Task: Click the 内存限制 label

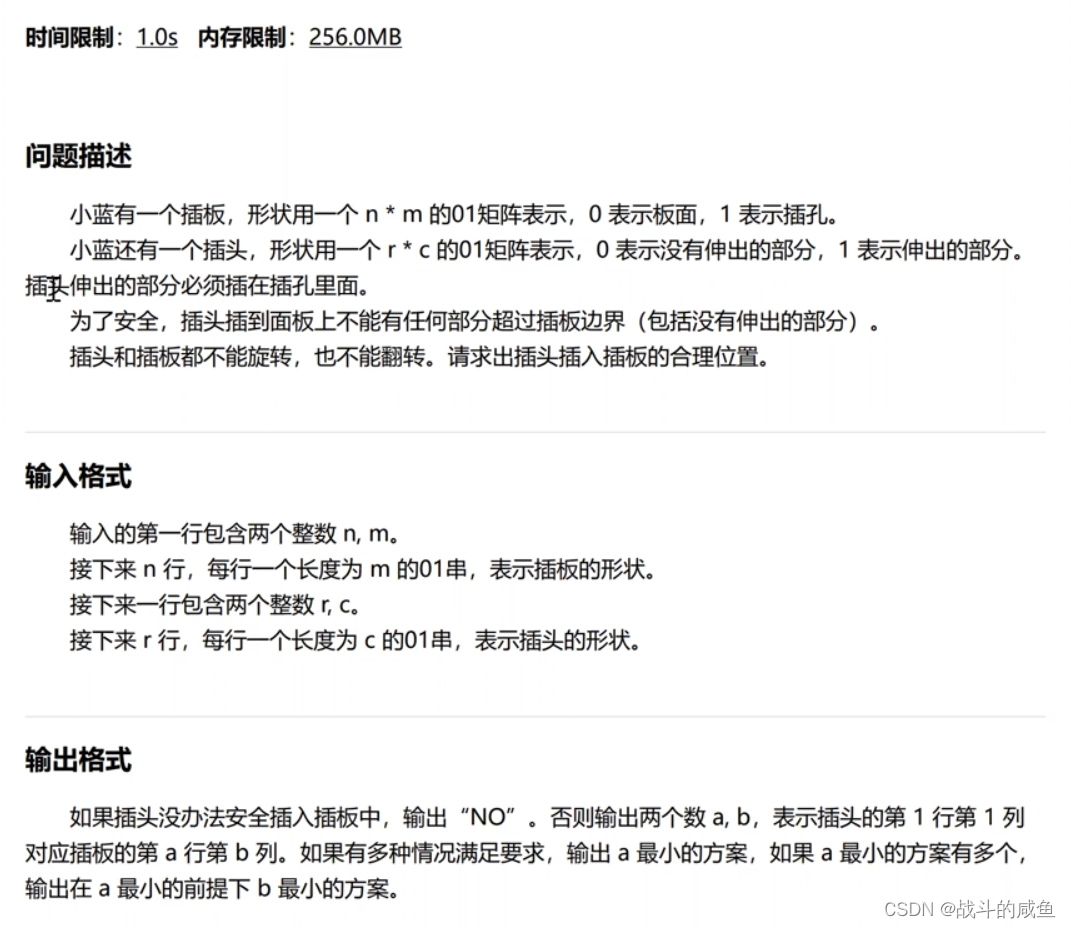Action: [x=242, y=37]
